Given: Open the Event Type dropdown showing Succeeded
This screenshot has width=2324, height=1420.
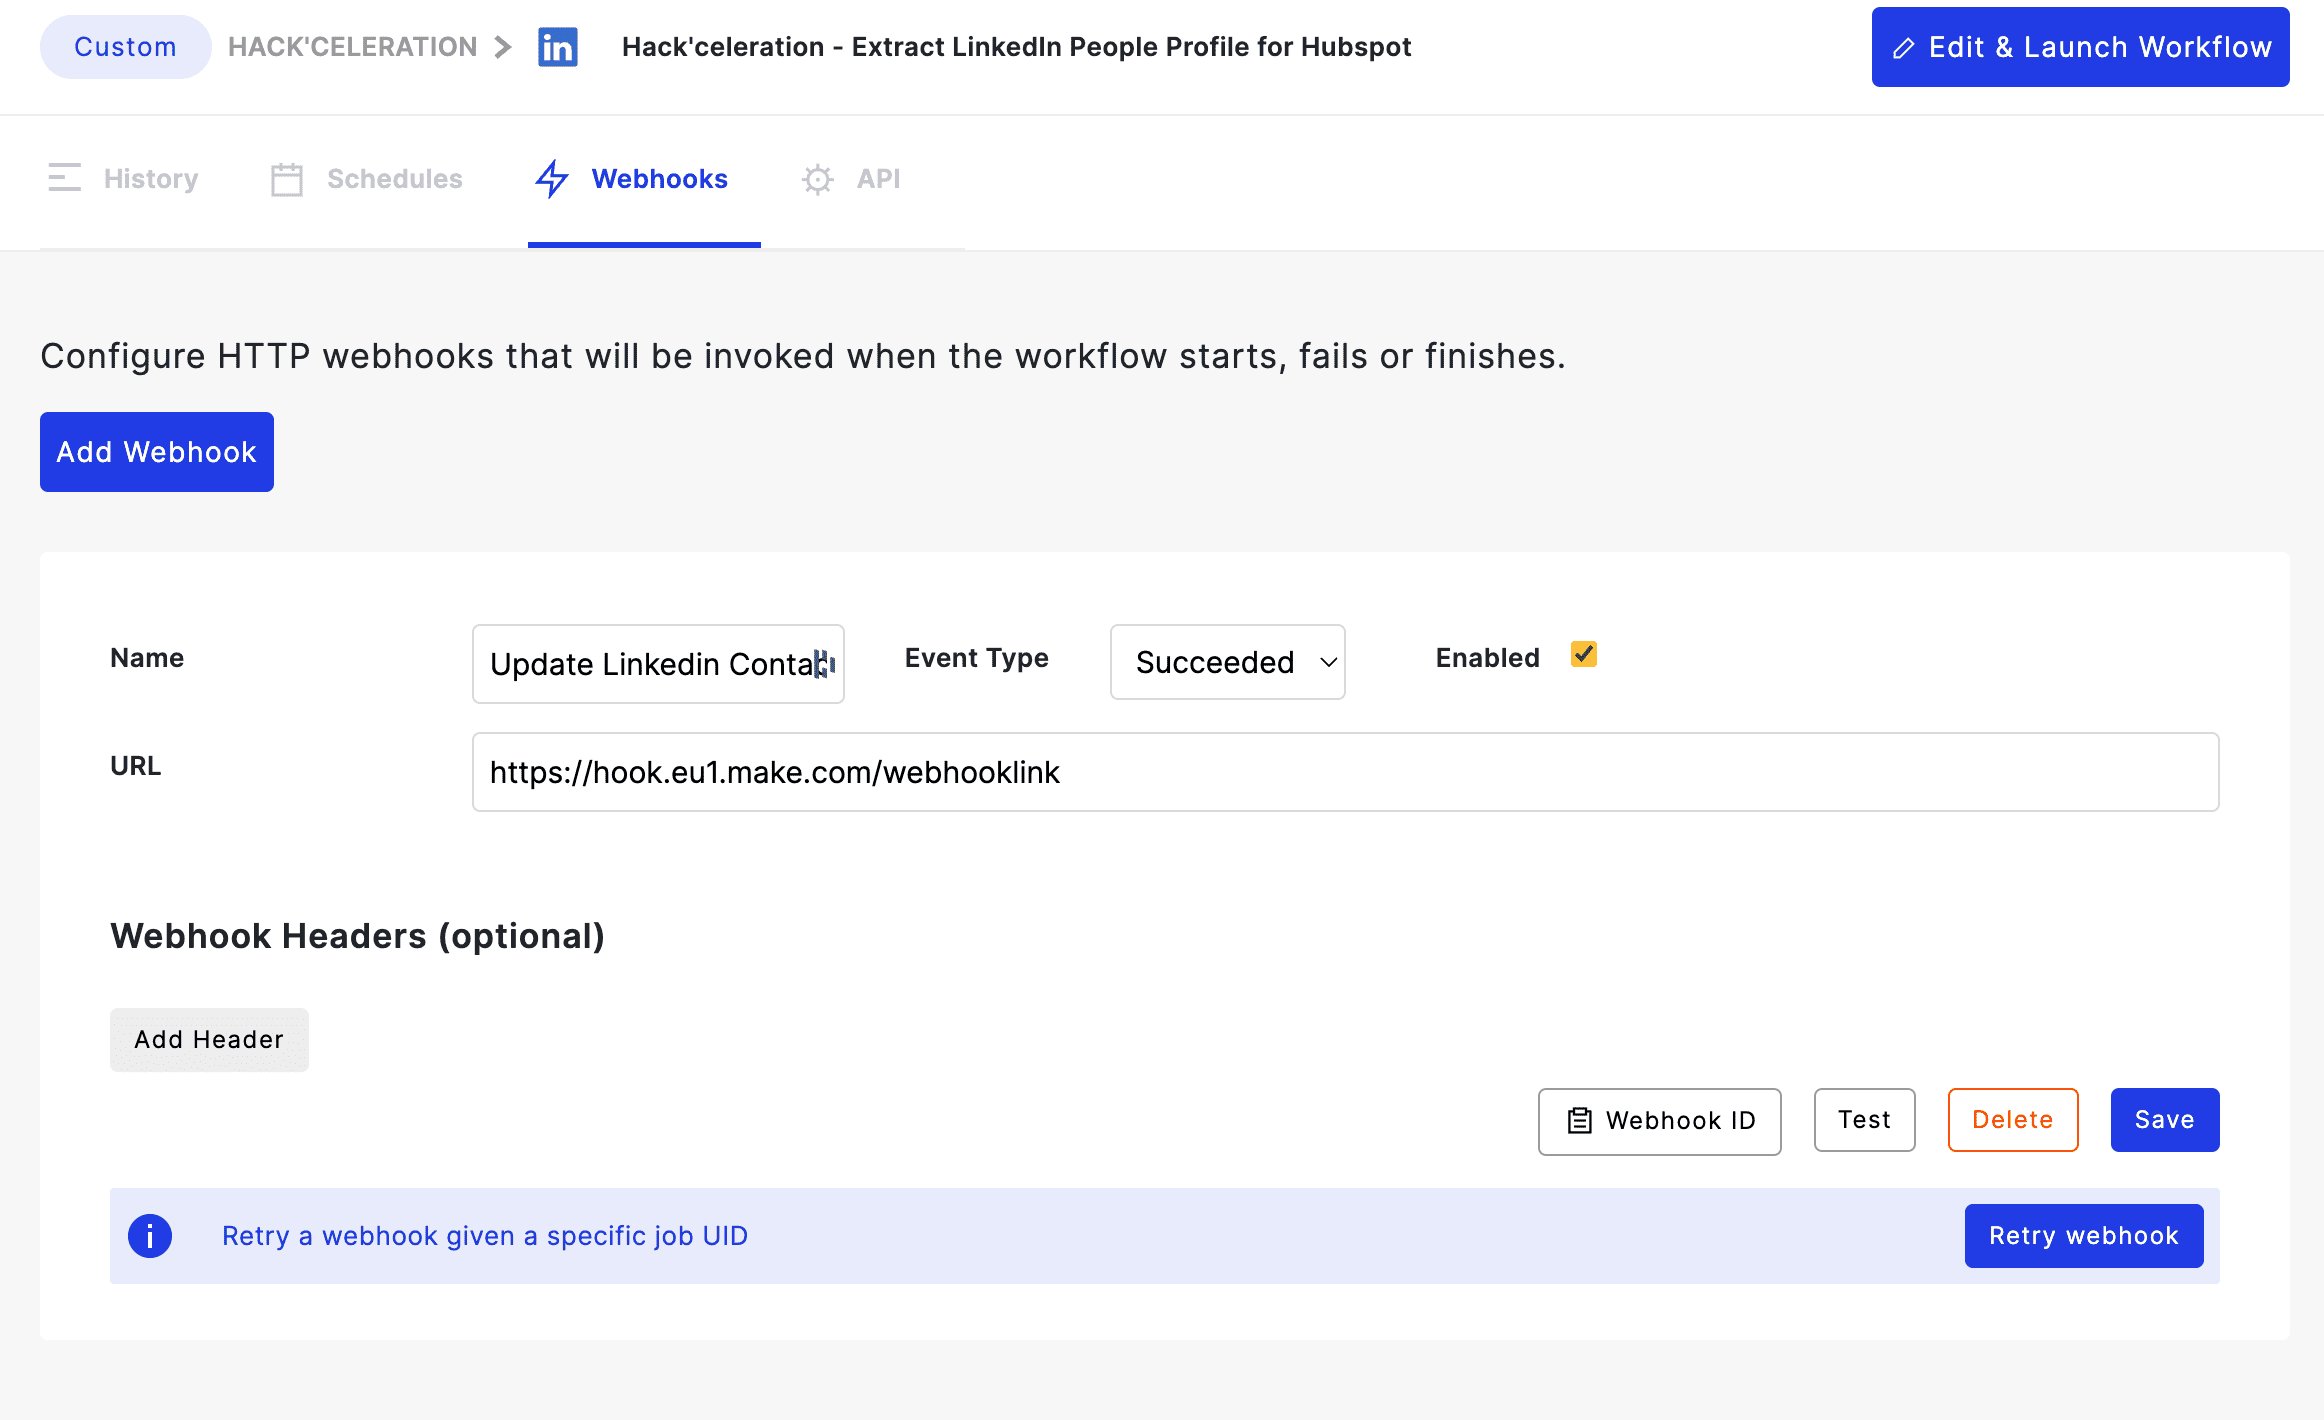Looking at the screenshot, I should [x=1228, y=662].
